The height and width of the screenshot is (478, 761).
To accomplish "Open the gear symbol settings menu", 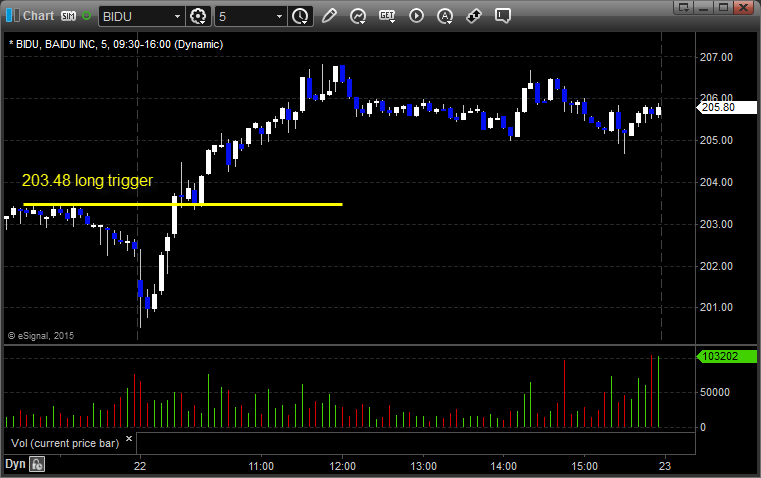I will point(198,16).
